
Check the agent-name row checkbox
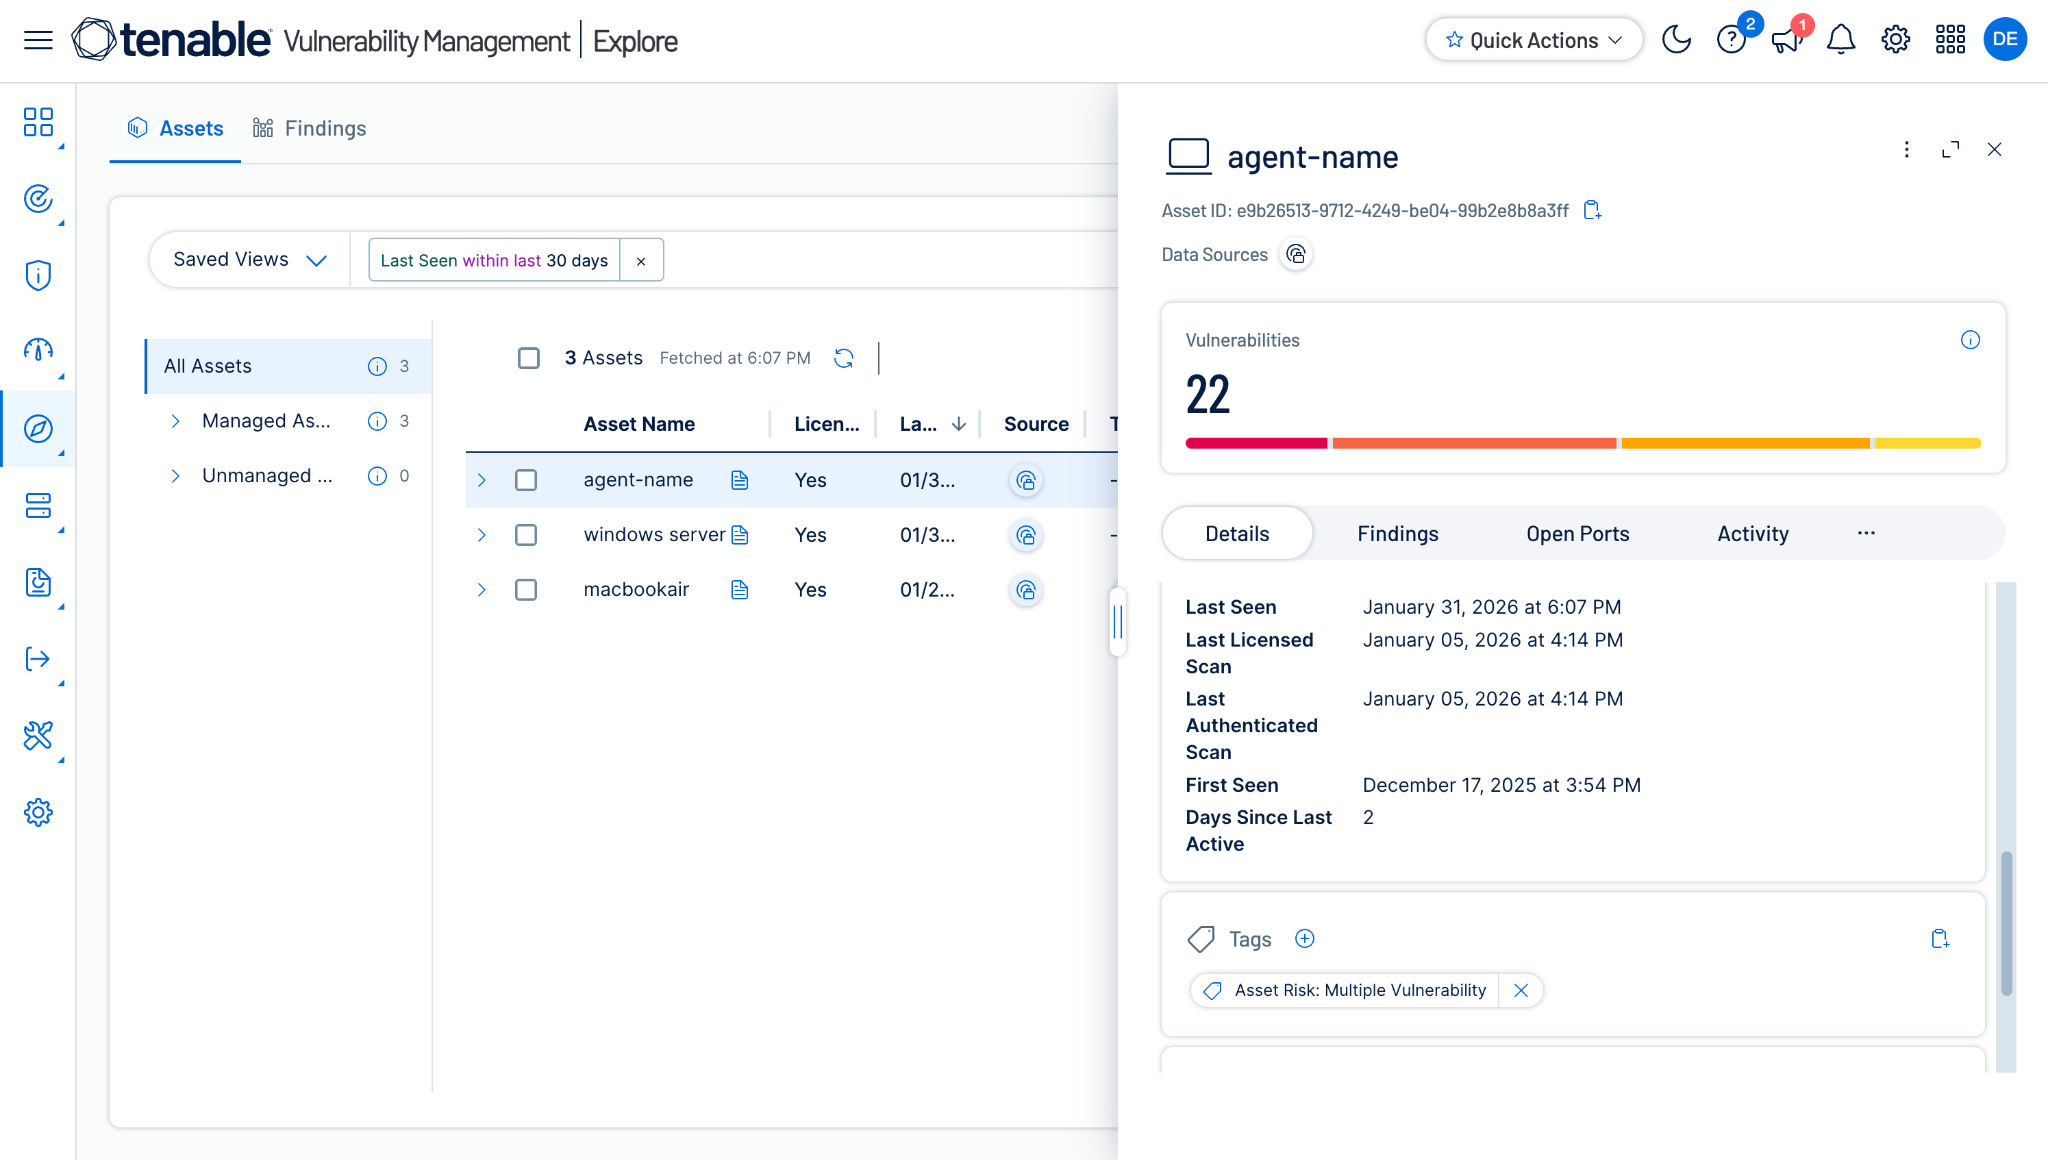(x=526, y=480)
